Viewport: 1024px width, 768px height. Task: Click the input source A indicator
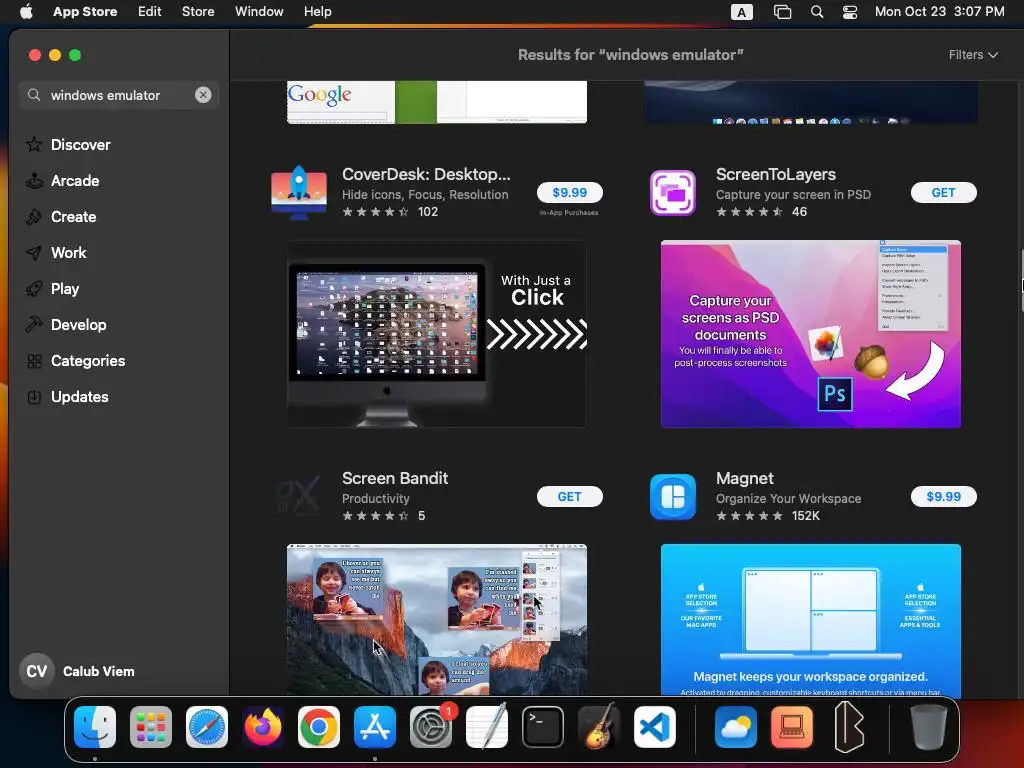tap(741, 12)
